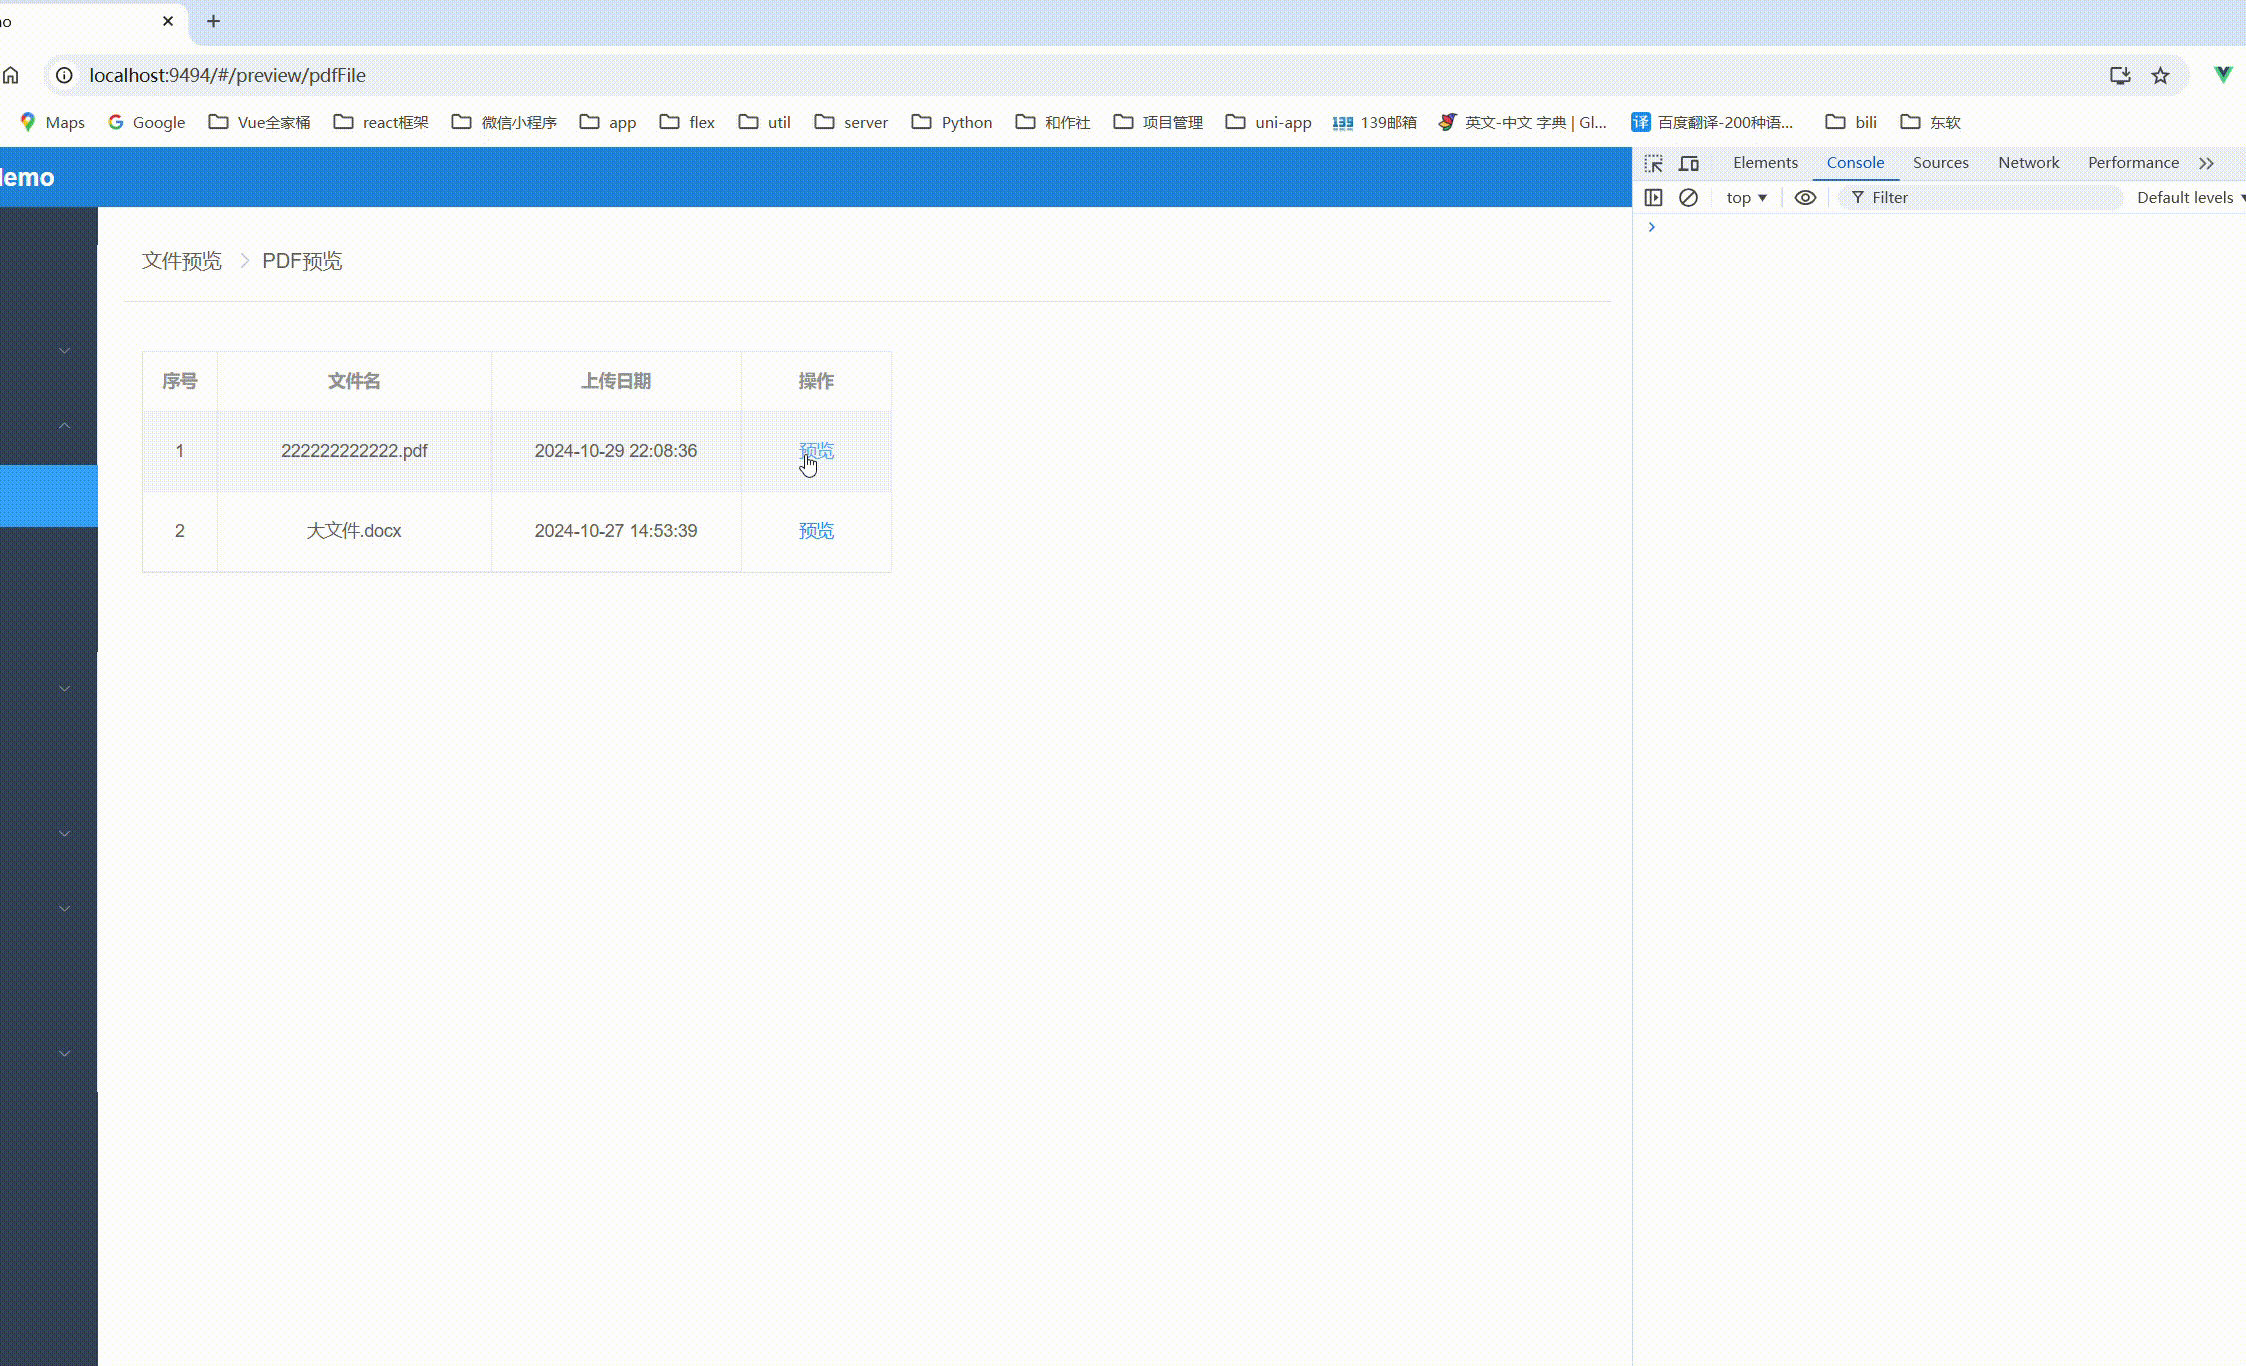Click the more DevTools options chevron
This screenshot has width=2246, height=1366.
coord(2209,162)
